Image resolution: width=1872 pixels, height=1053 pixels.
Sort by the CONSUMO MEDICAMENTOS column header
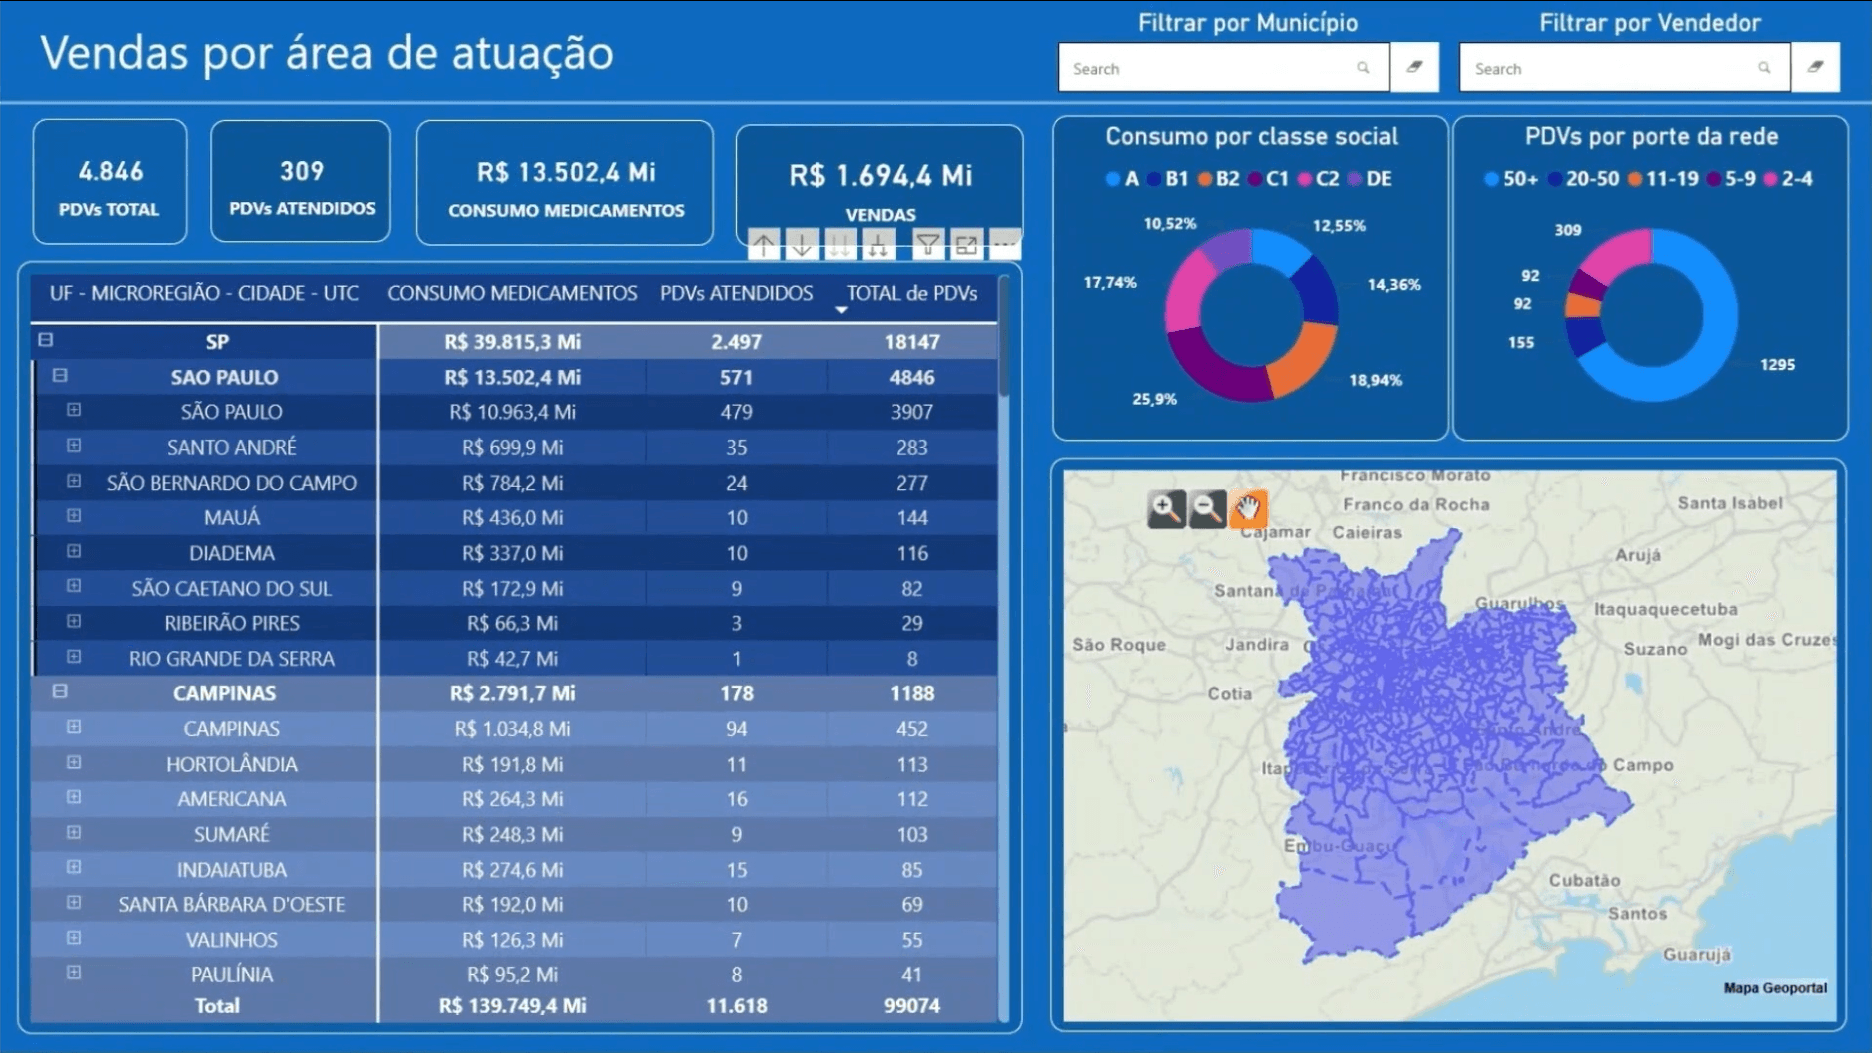pyautogui.click(x=512, y=293)
